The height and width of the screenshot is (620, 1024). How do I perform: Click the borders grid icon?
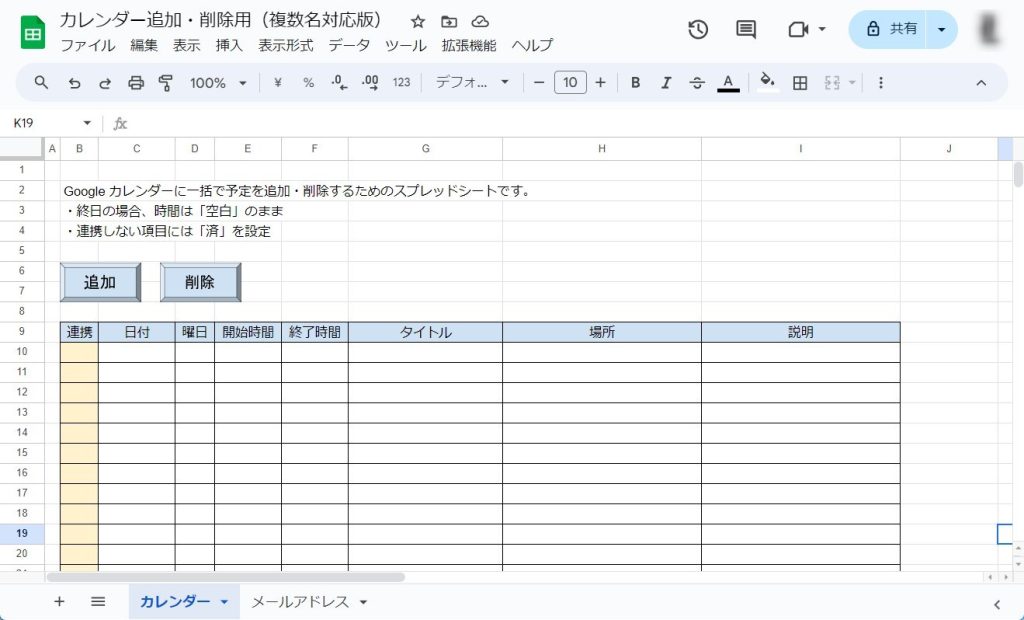tap(800, 83)
